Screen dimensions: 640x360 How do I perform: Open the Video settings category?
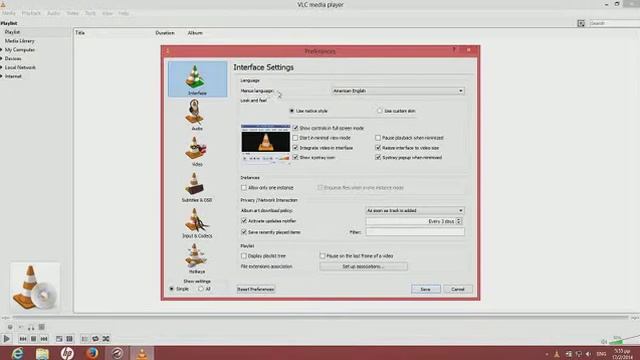(197, 151)
